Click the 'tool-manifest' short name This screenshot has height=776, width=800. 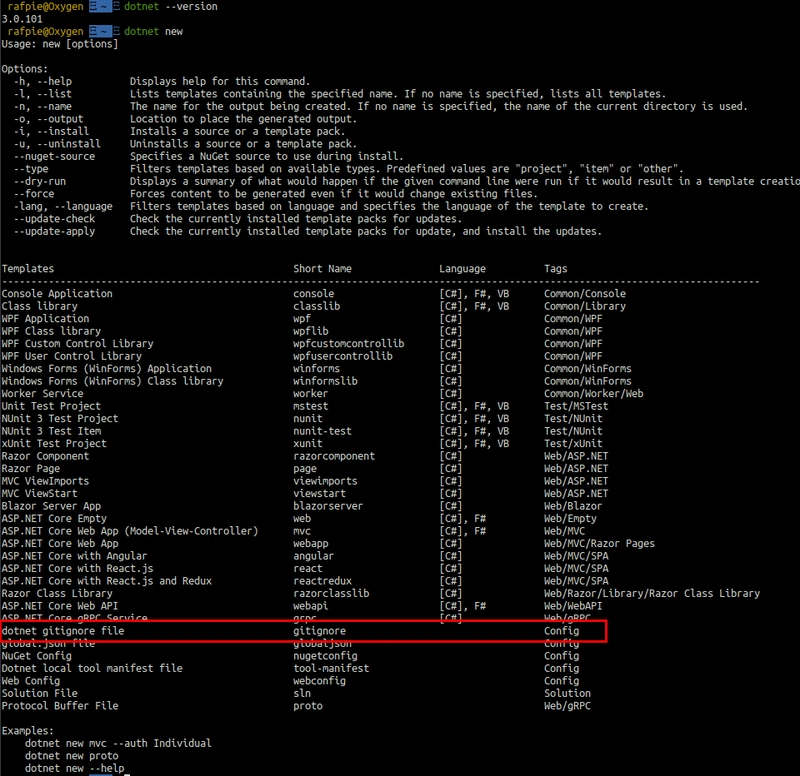pos(331,669)
